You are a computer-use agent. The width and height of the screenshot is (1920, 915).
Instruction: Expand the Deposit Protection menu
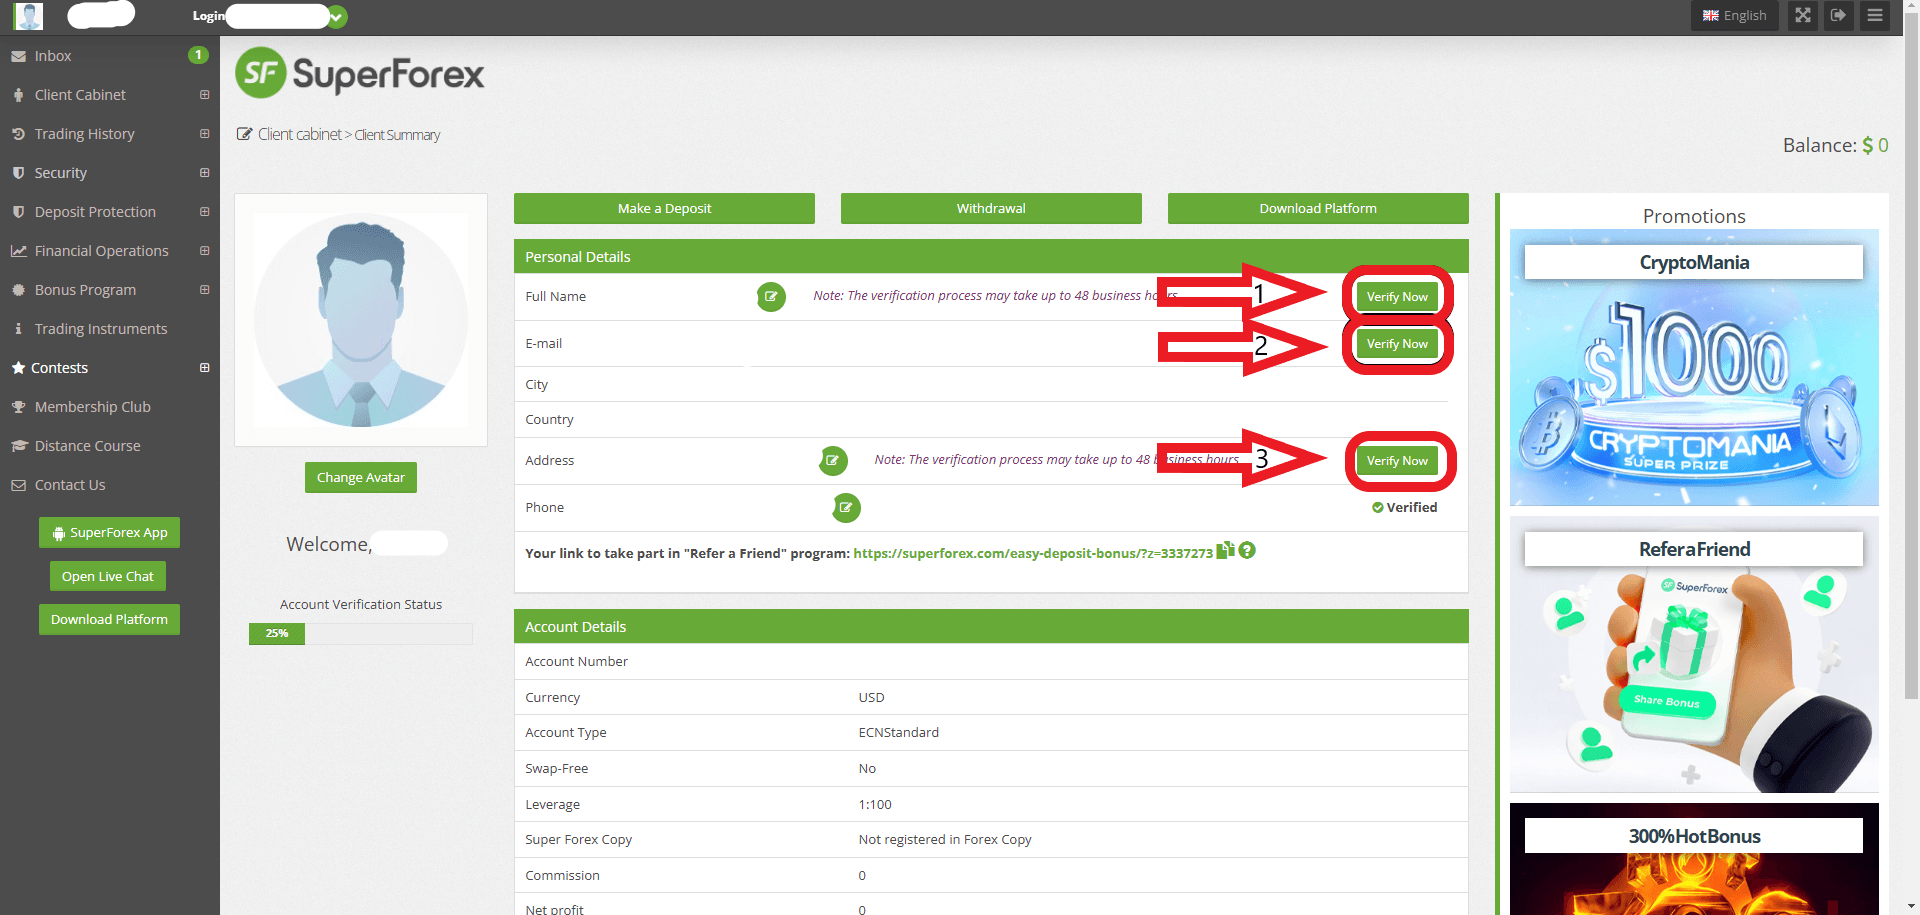tap(204, 212)
